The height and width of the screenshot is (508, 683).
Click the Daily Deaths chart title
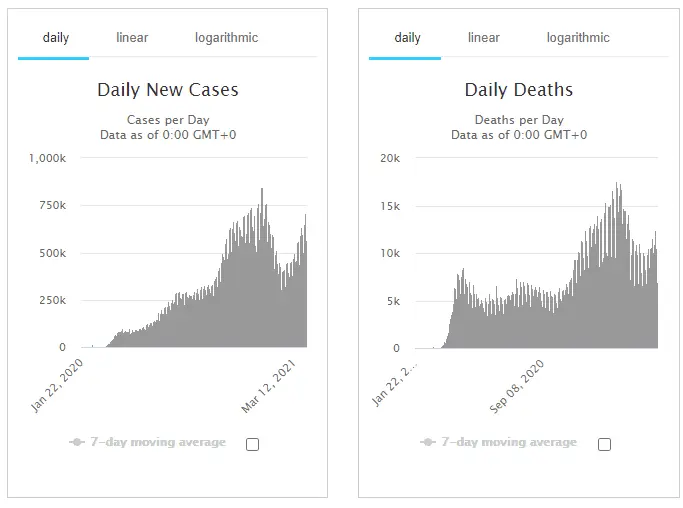pos(519,90)
